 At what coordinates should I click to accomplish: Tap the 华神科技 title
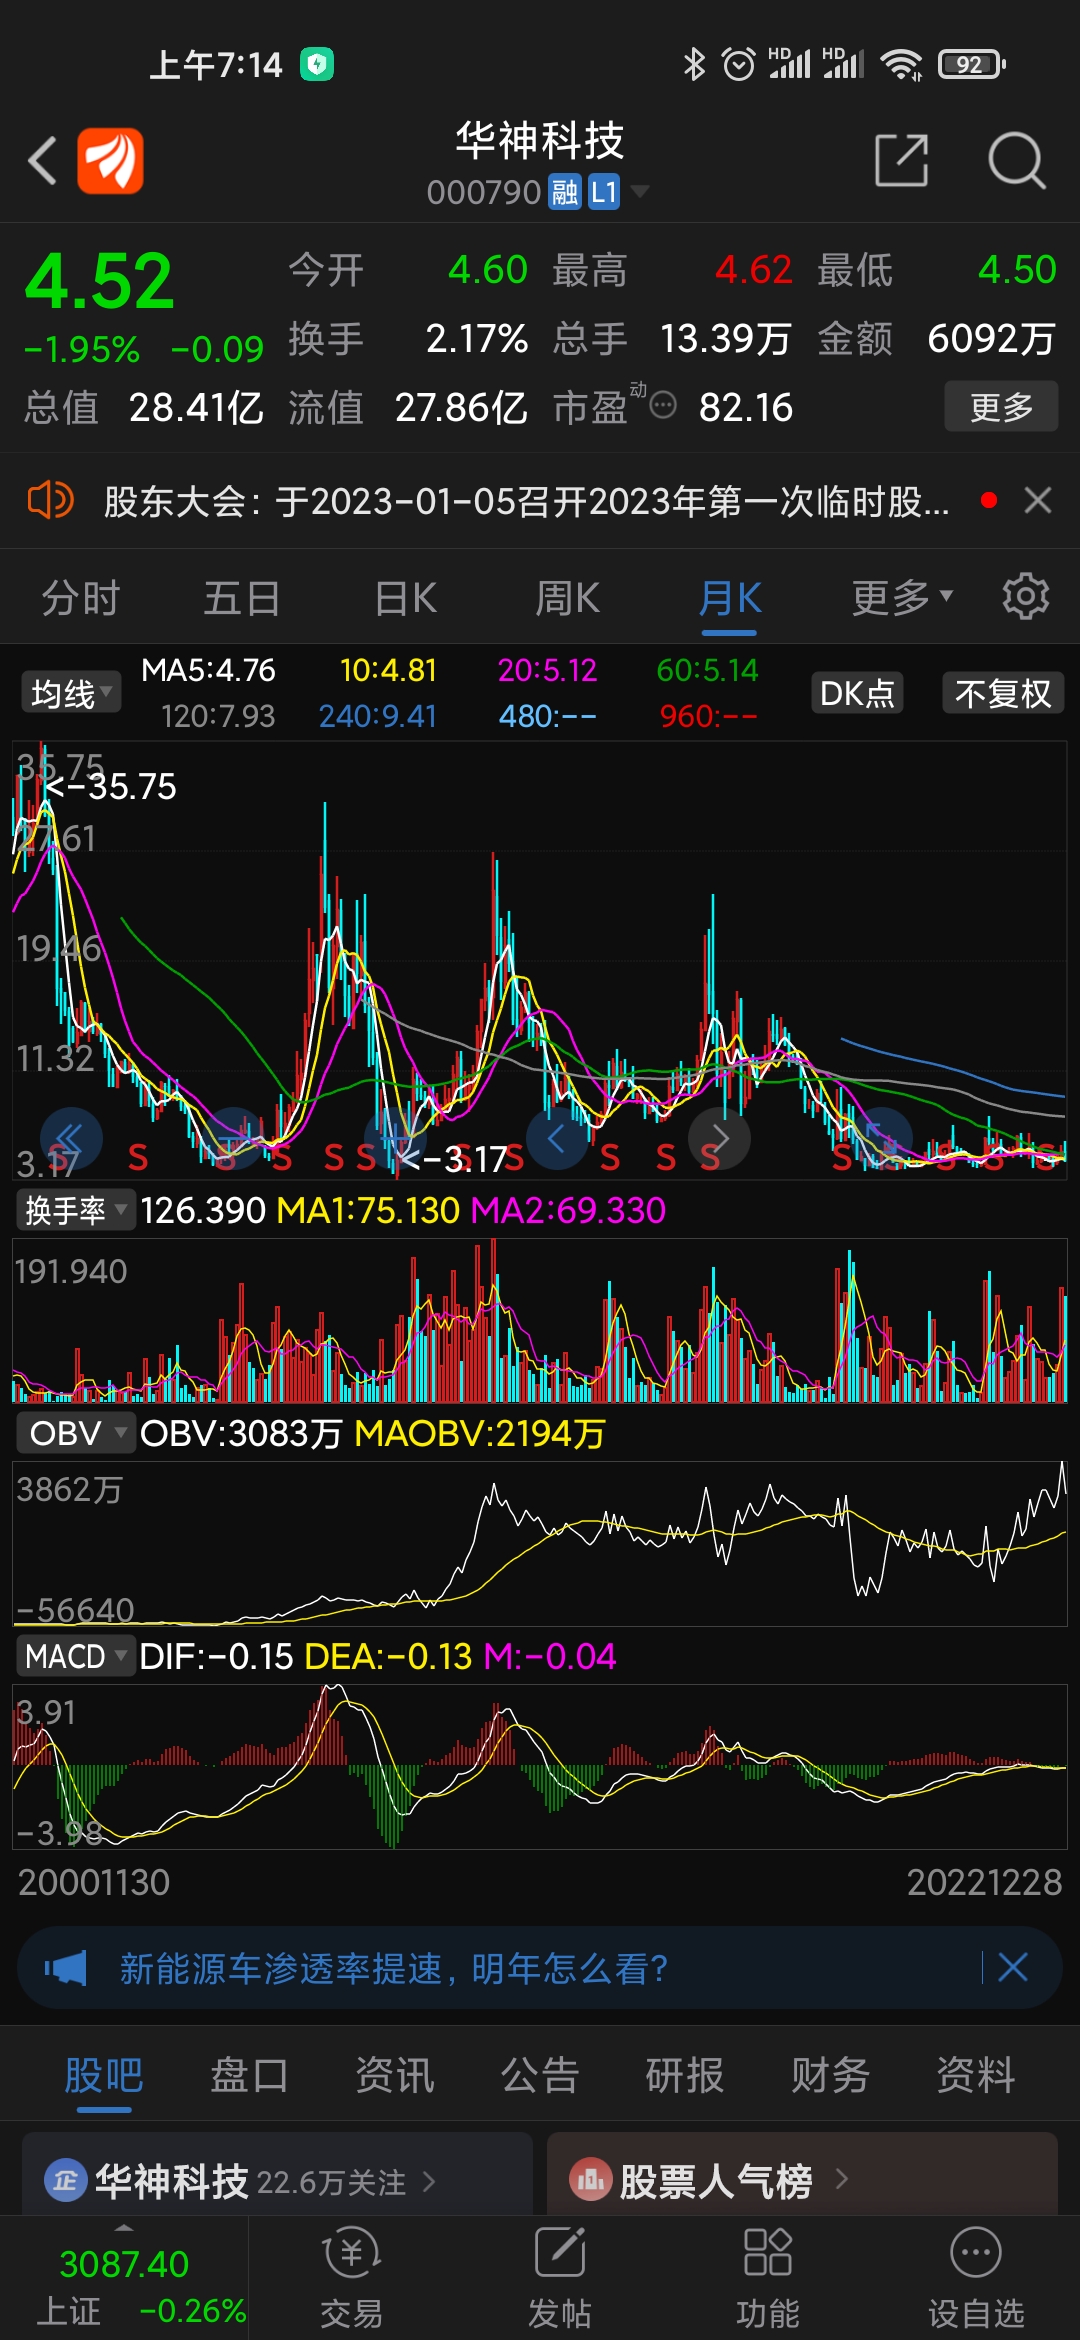540,141
